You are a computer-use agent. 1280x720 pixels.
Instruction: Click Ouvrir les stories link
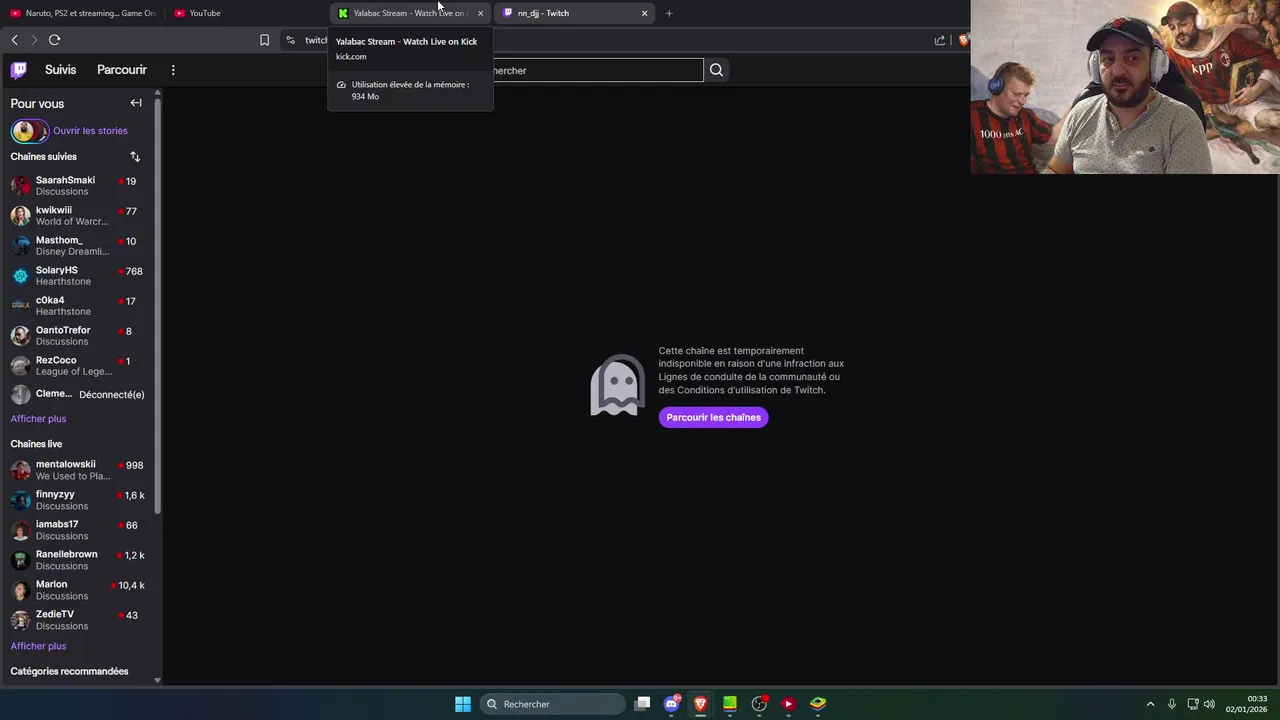click(90, 131)
